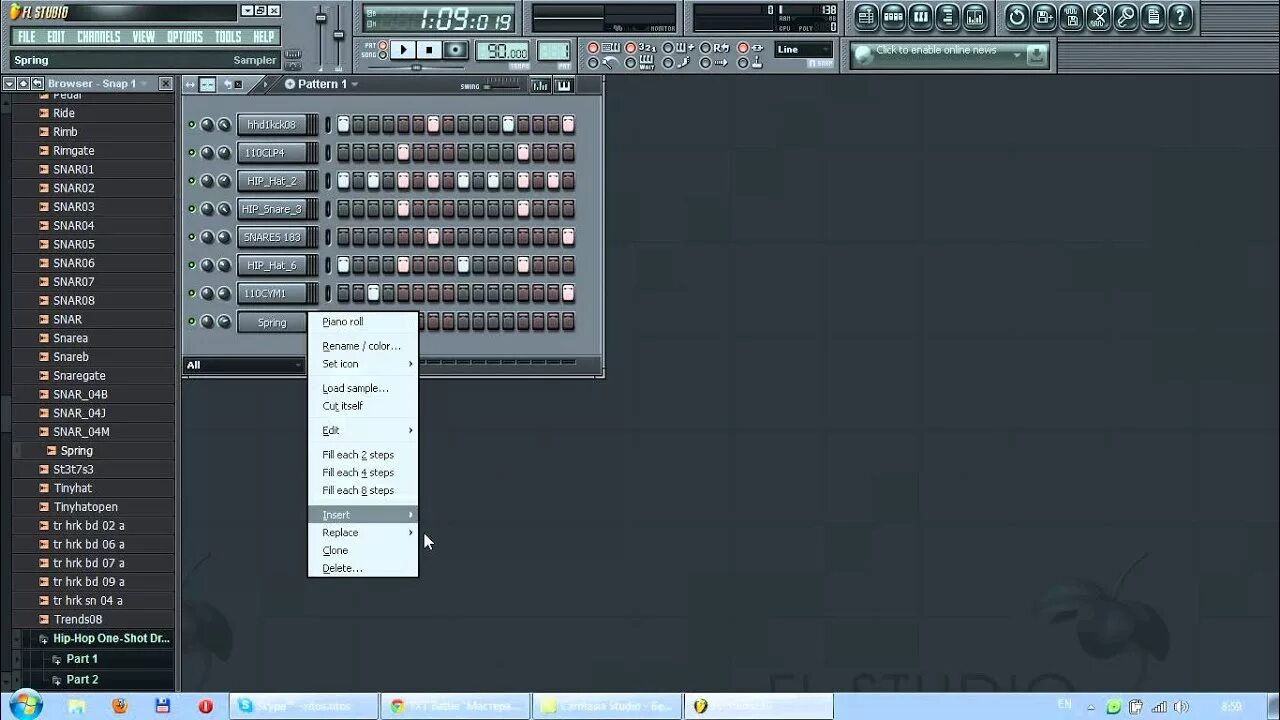Select the hhd1kck08 channel button
This screenshot has width=1280, height=720.
point(271,125)
